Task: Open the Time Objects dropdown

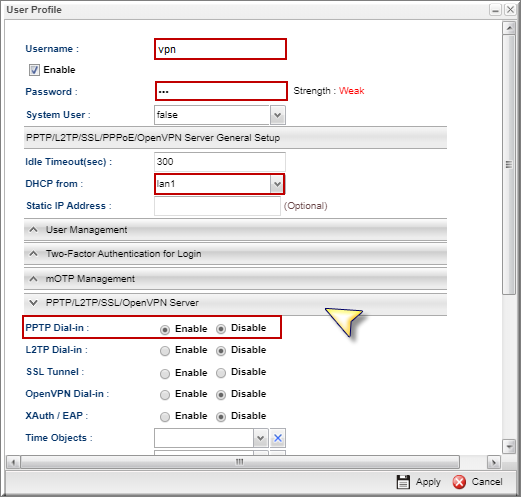Action: [261, 438]
